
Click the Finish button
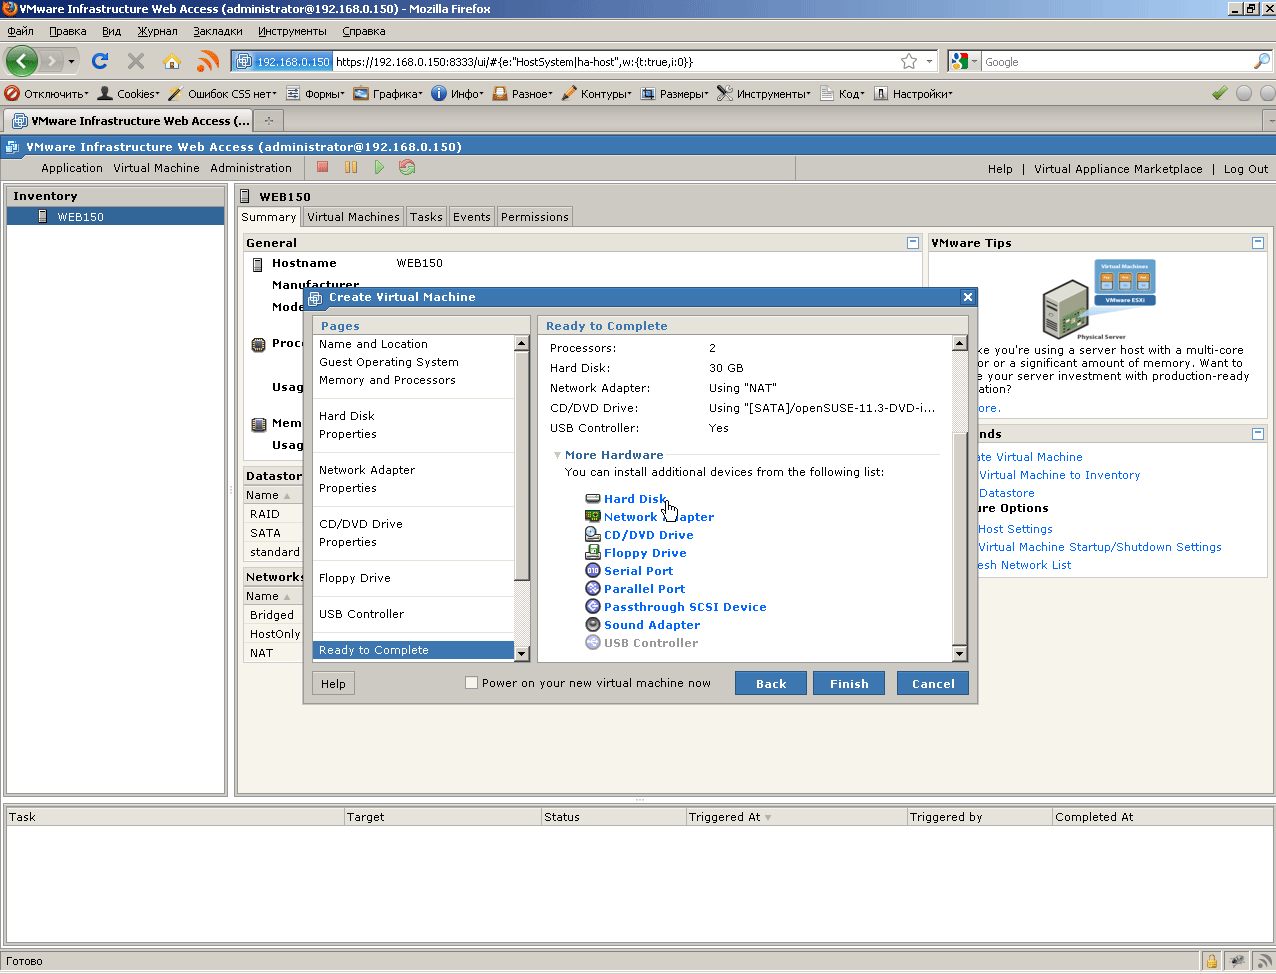849,683
